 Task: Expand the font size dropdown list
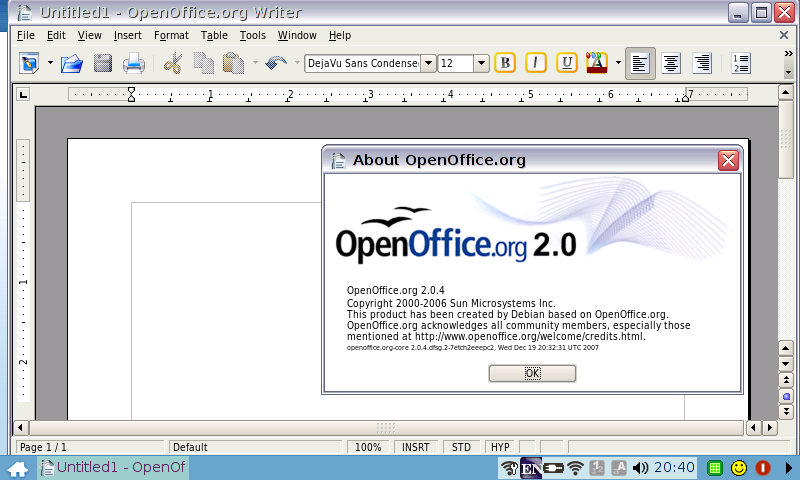coord(481,63)
